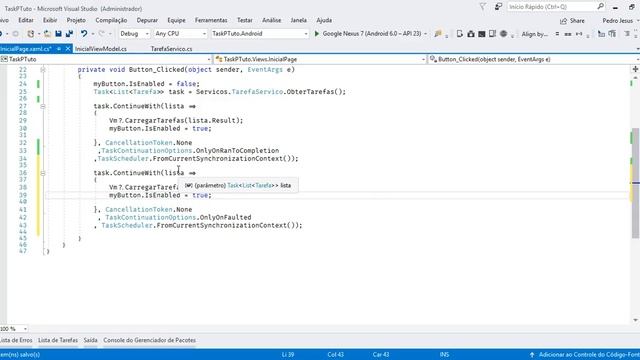Click the Align by... toolbar button
640x360 pixels.
click(x=534, y=34)
